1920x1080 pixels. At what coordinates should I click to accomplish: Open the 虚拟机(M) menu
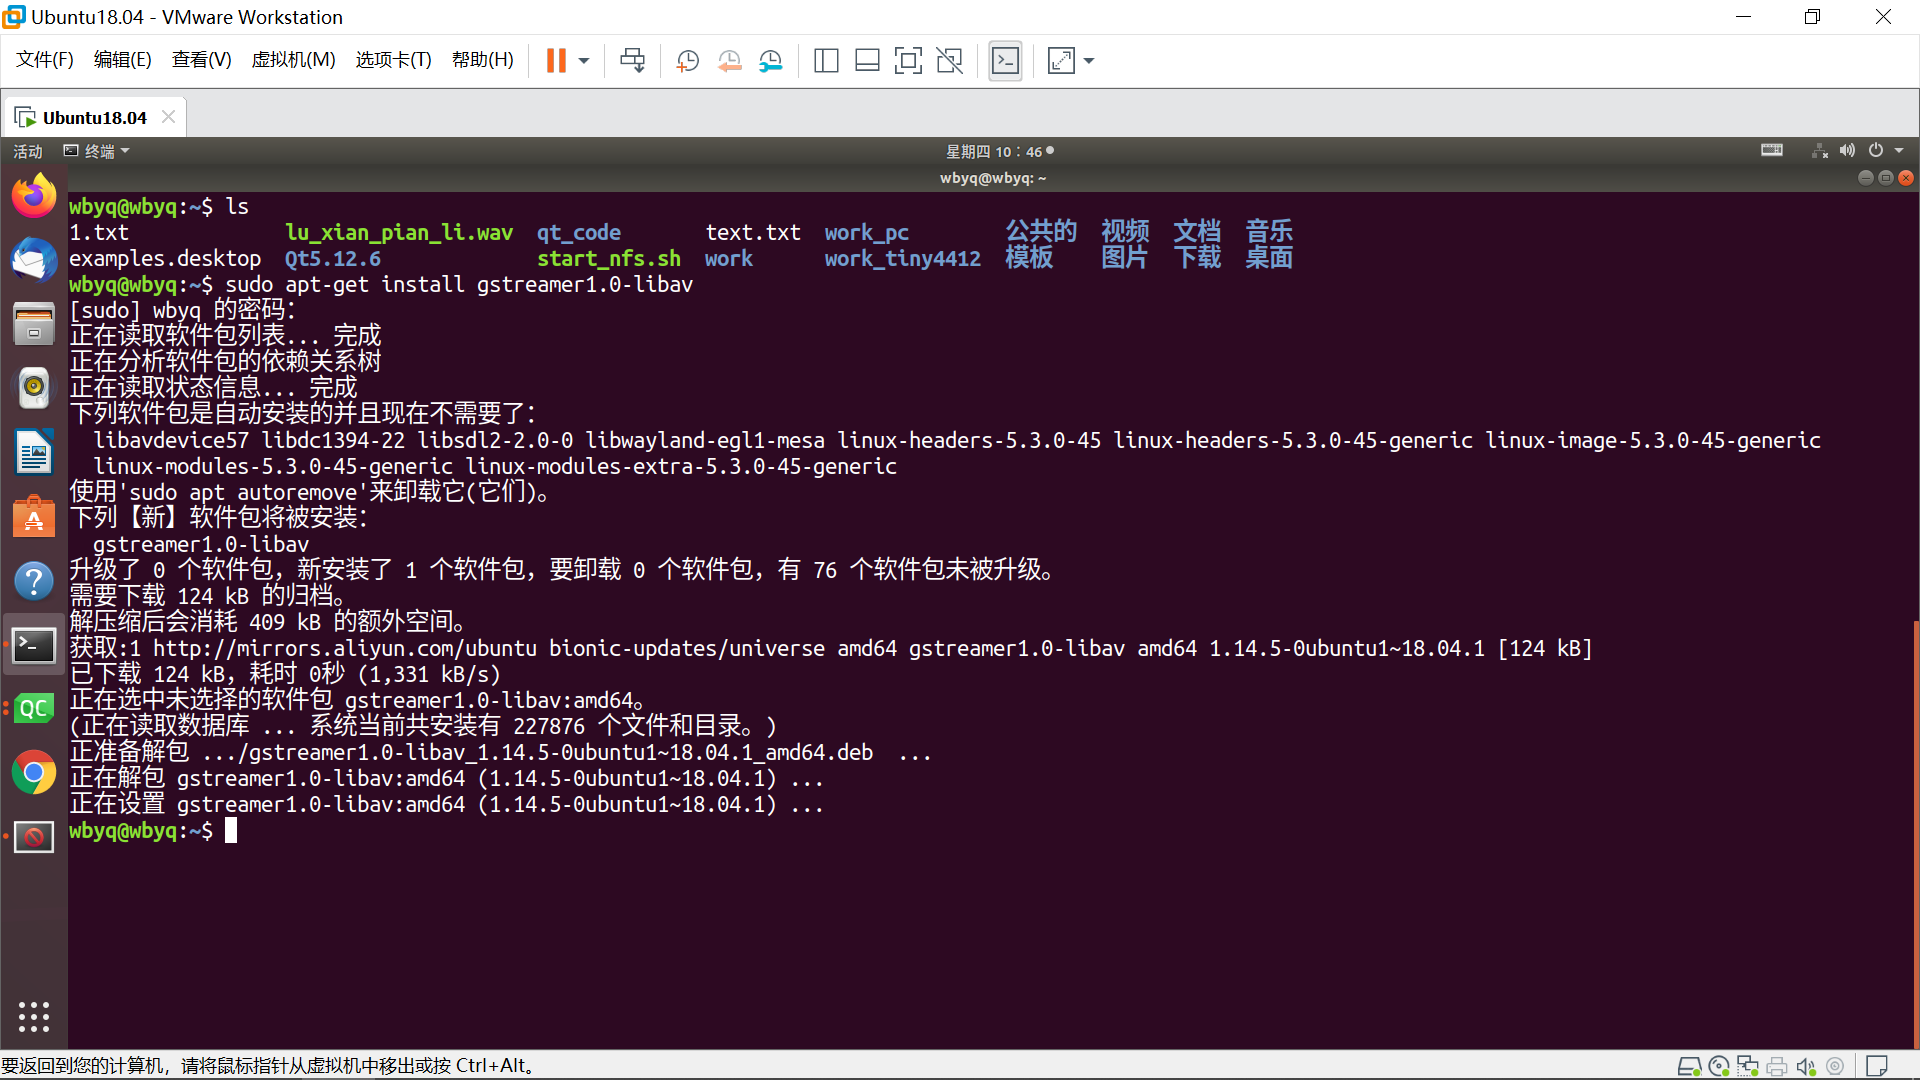(x=293, y=60)
